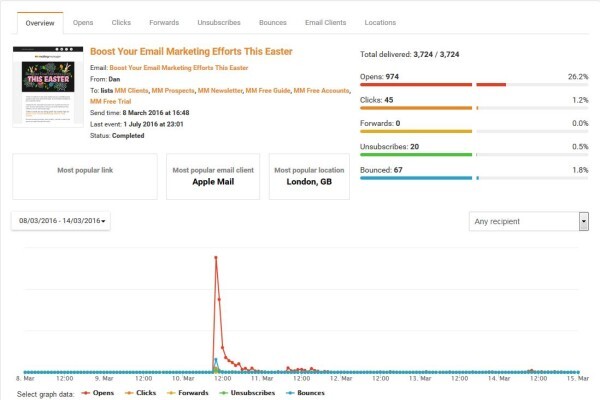Toggle the Forwards series in the graph legend
Screen dimensions: 600x400
pos(188,393)
